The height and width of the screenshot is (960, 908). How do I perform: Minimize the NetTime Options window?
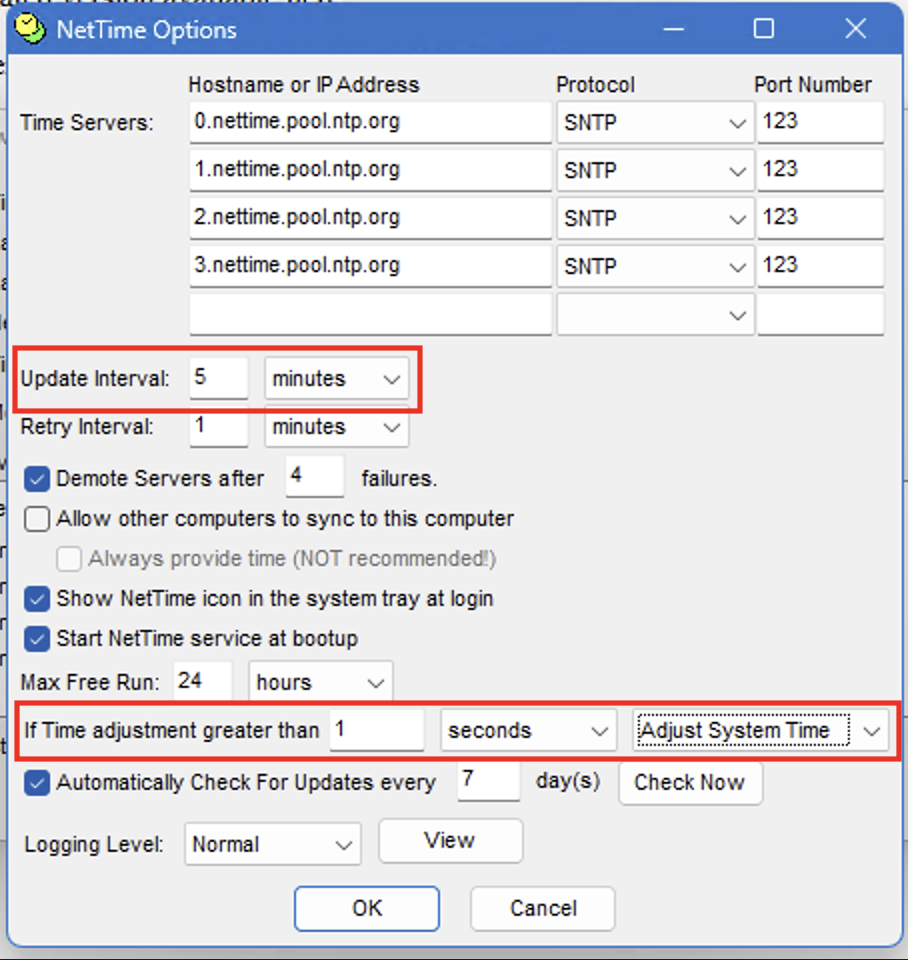[x=673, y=29]
